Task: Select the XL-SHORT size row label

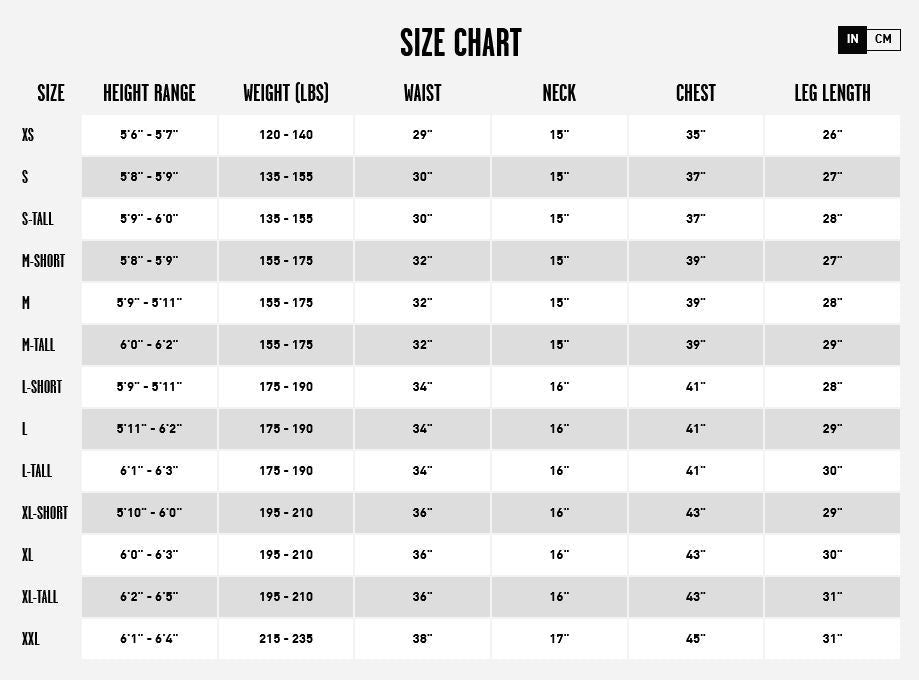Action: [45, 513]
